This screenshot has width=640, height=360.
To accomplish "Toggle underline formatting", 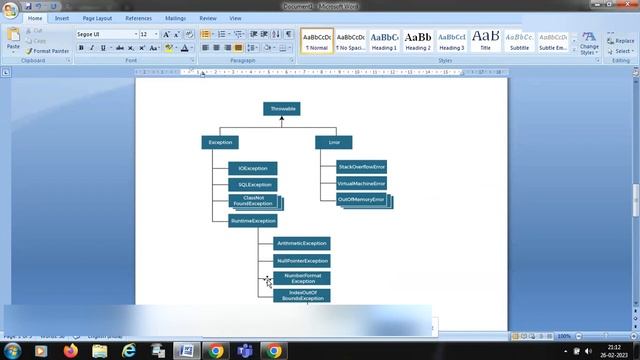I will pos(103,48).
